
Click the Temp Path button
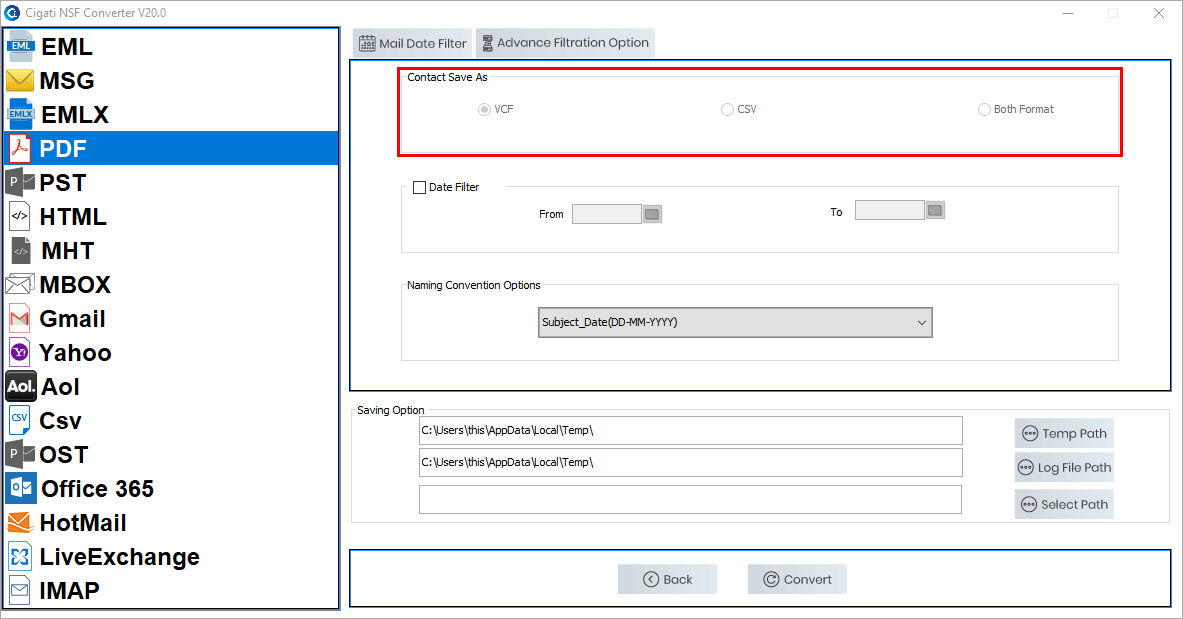pyautogui.click(x=1064, y=433)
